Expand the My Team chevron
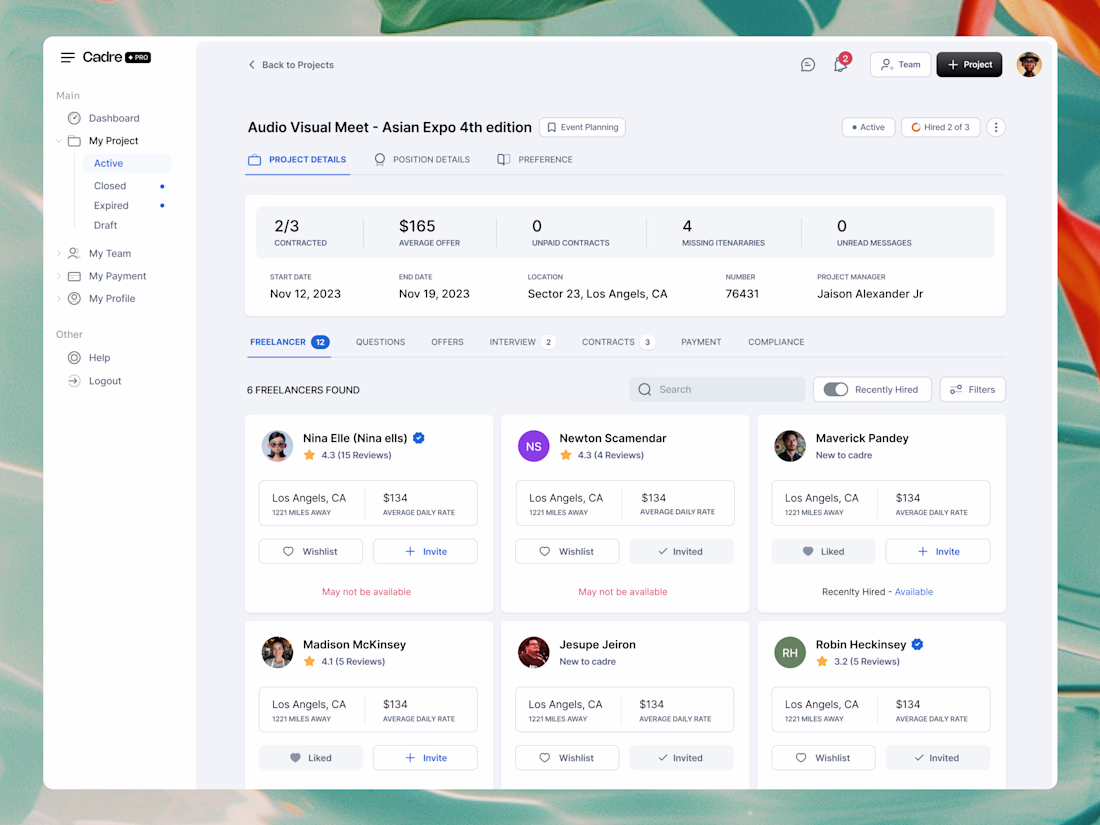 click(x=58, y=253)
